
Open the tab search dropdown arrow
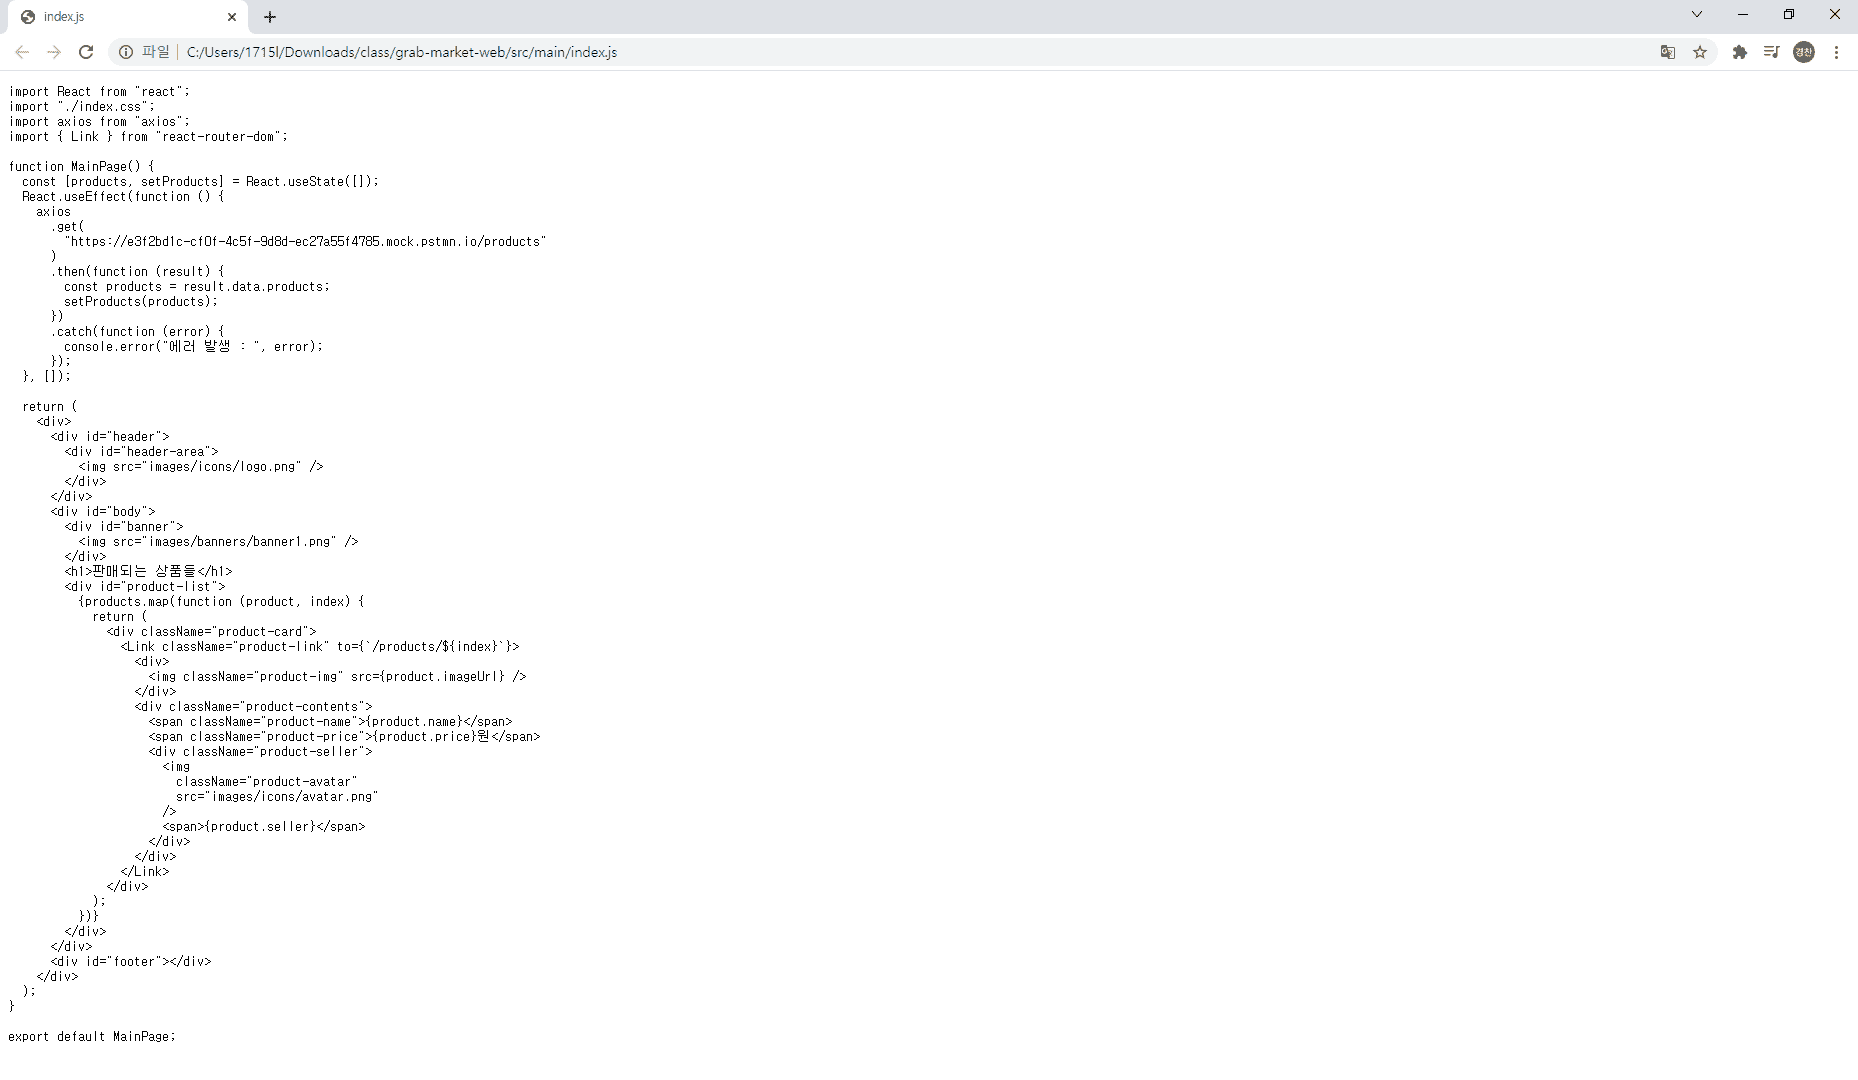click(1697, 14)
